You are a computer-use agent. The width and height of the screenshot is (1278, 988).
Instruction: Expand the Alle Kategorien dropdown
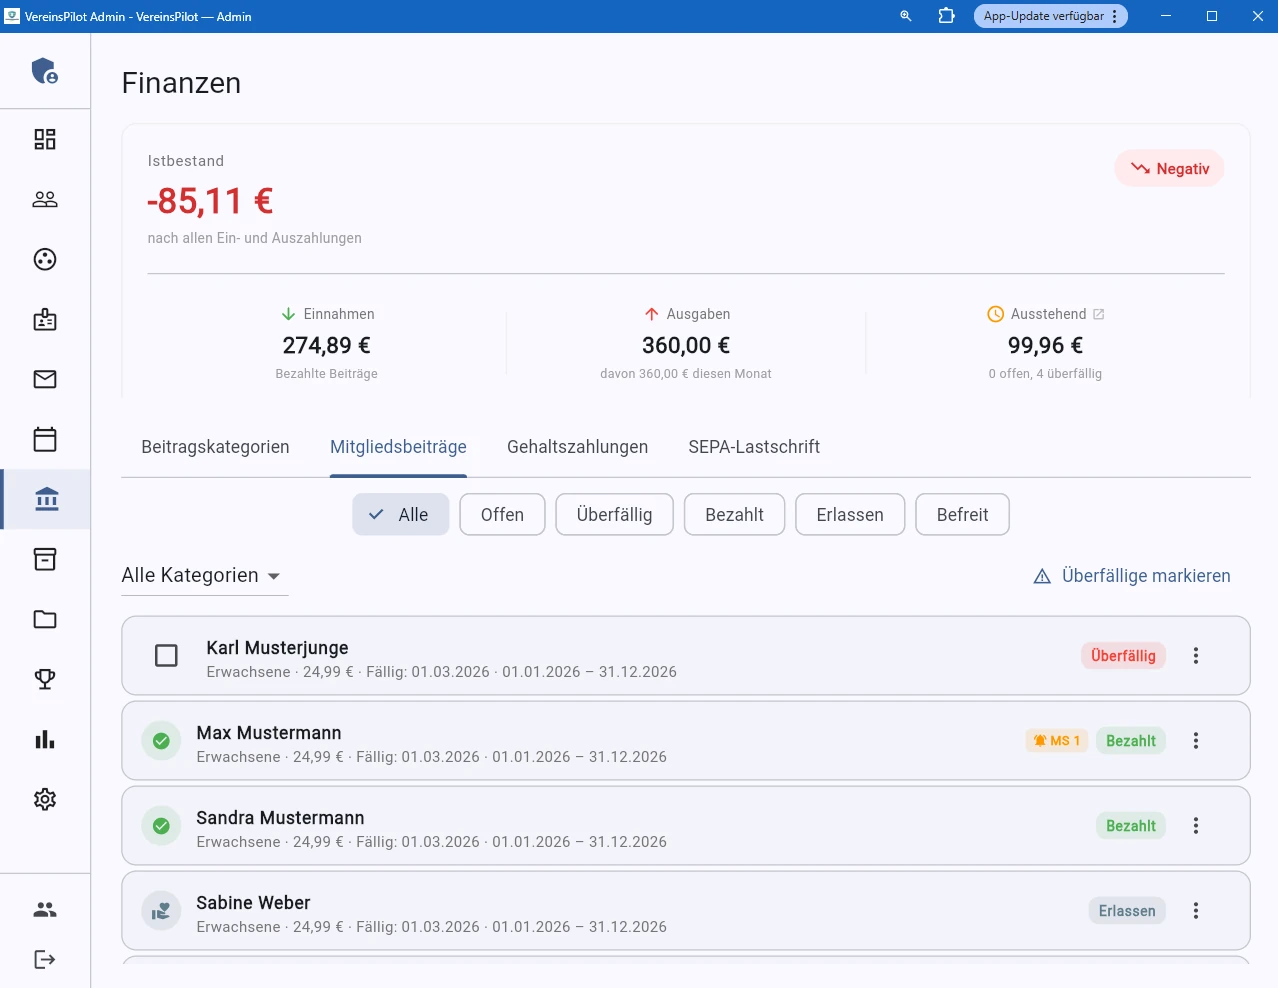click(203, 575)
